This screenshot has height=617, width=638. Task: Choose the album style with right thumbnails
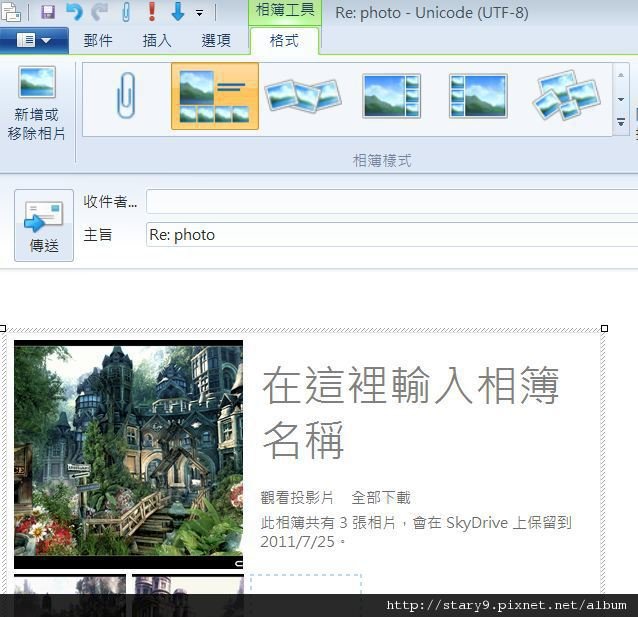[x=391, y=96]
